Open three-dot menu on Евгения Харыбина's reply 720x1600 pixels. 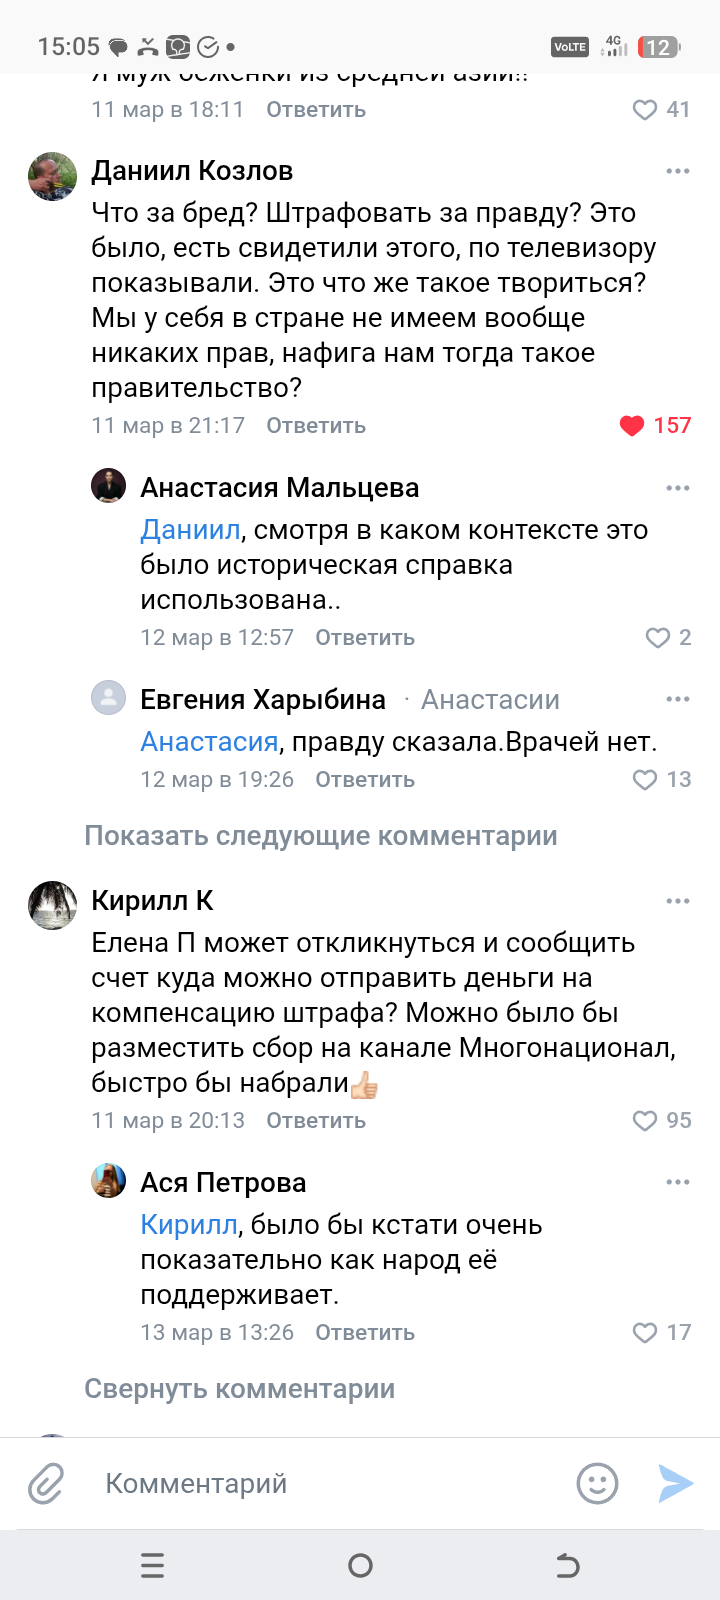pyautogui.click(x=678, y=699)
